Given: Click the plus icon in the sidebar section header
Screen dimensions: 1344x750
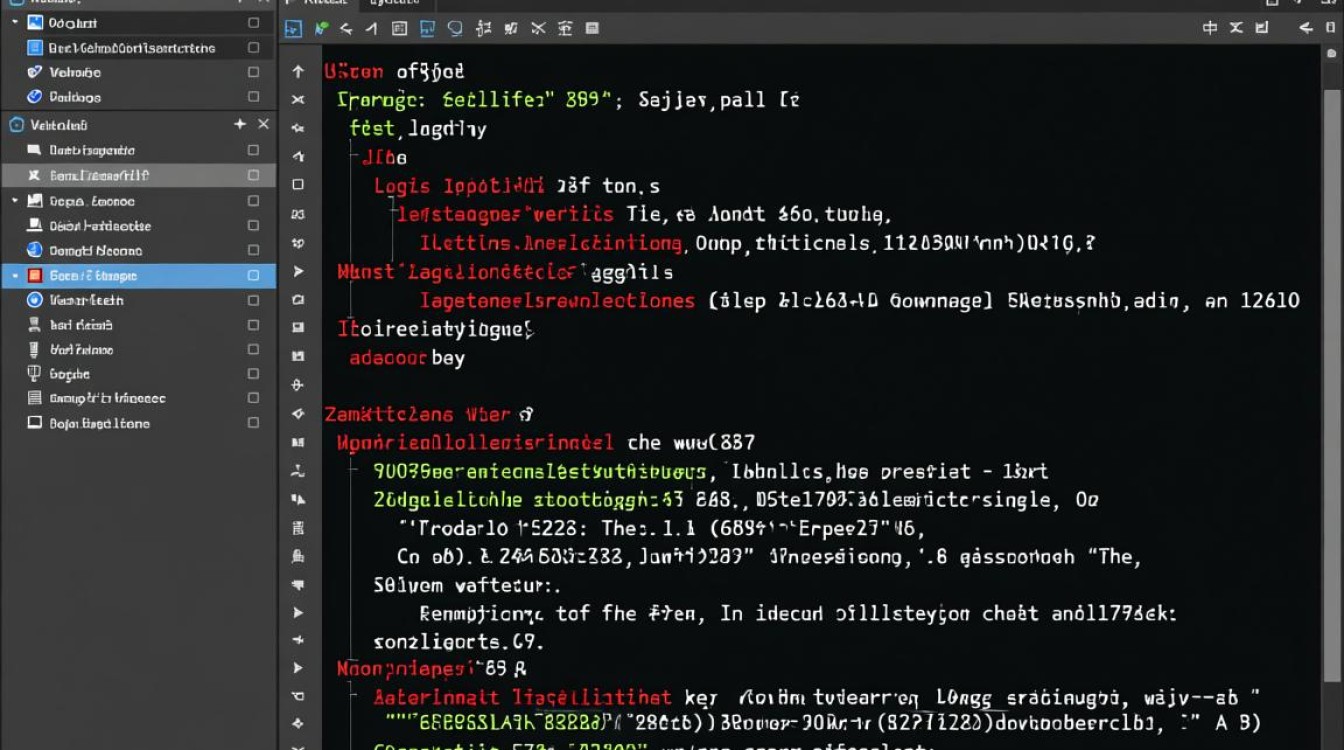Looking at the screenshot, I should pos(239,124).
